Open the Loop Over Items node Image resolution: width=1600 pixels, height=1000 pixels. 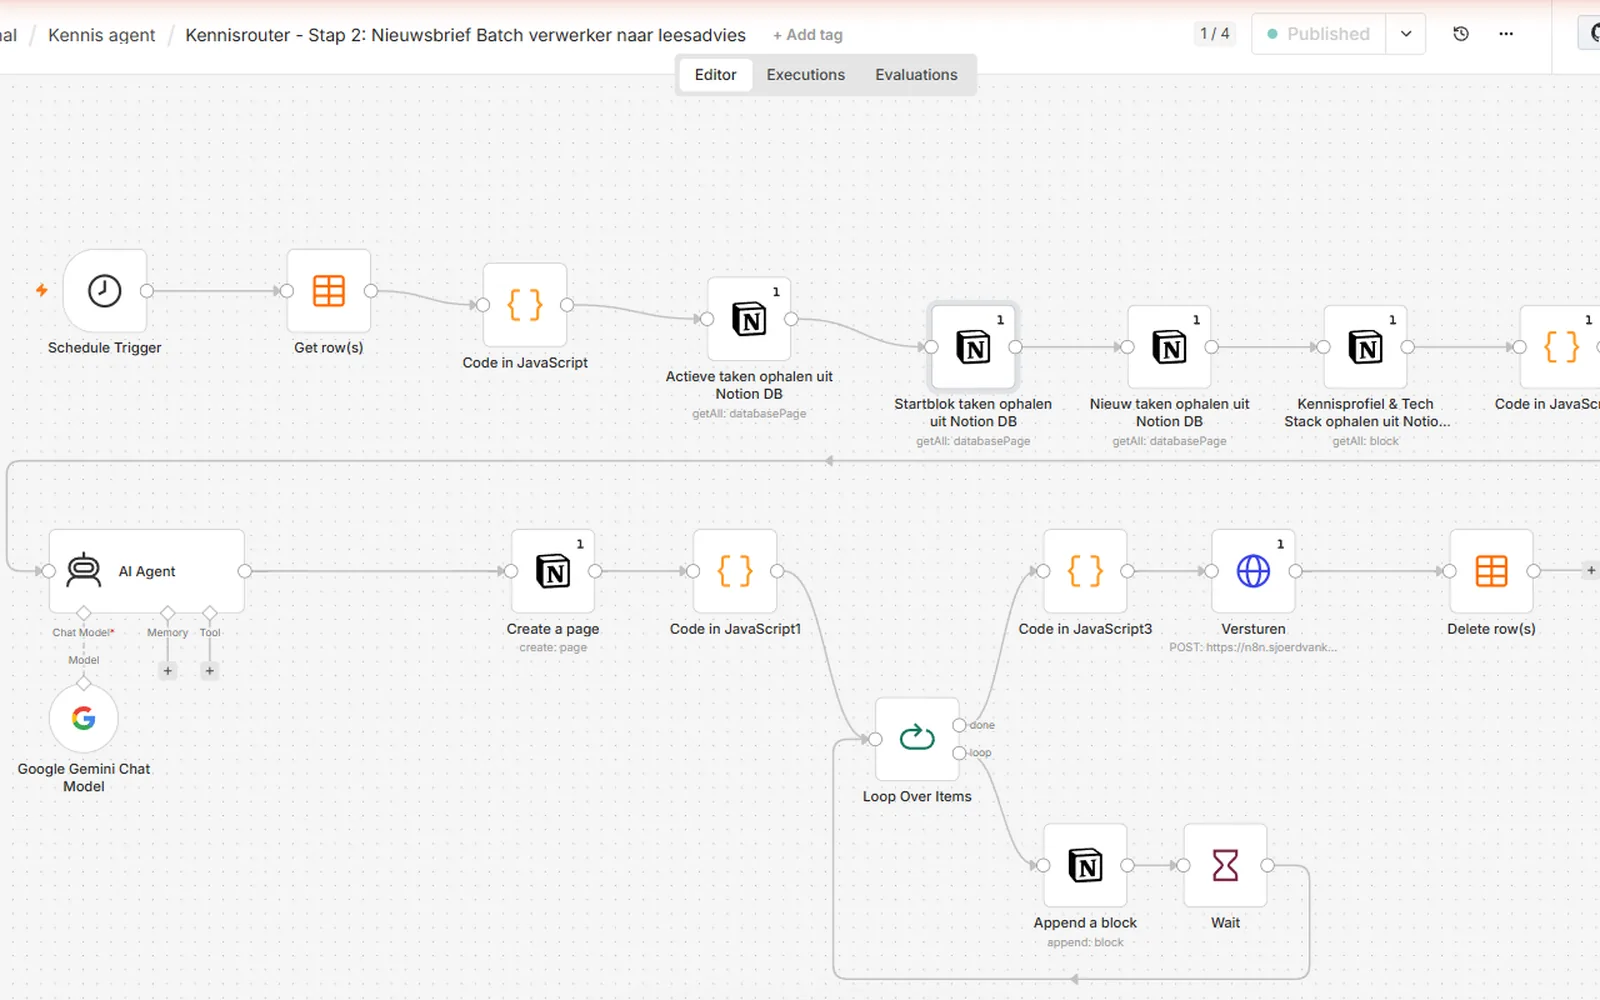pos(917,739)
